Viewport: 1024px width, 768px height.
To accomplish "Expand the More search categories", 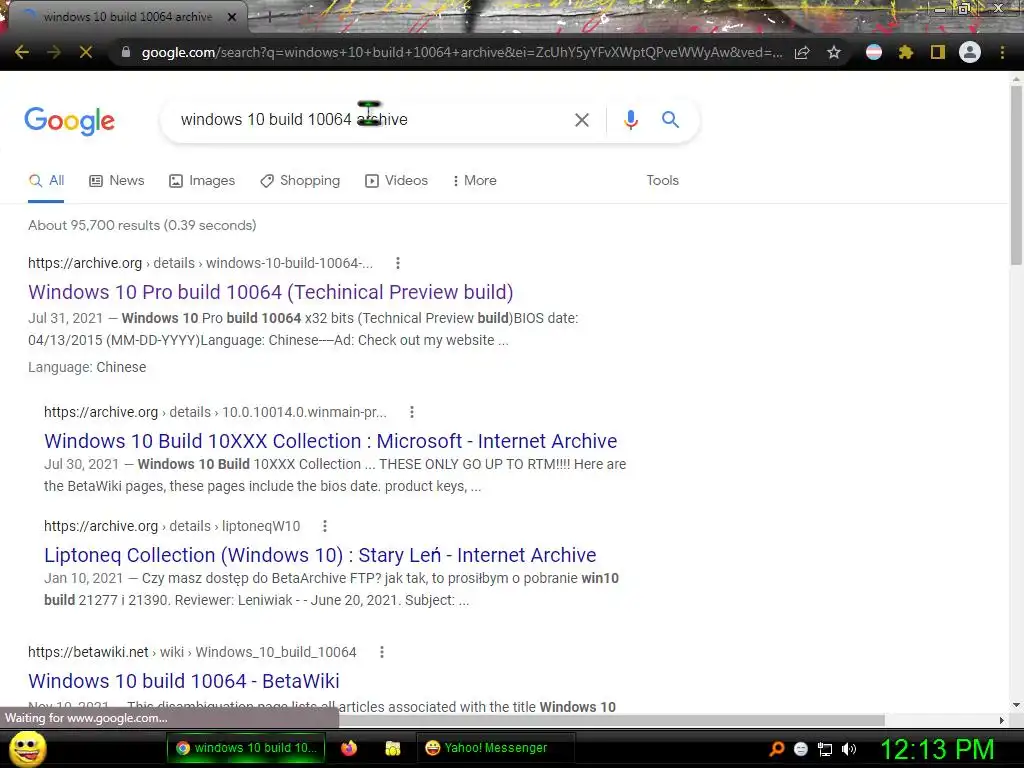I will pos(475,181).
